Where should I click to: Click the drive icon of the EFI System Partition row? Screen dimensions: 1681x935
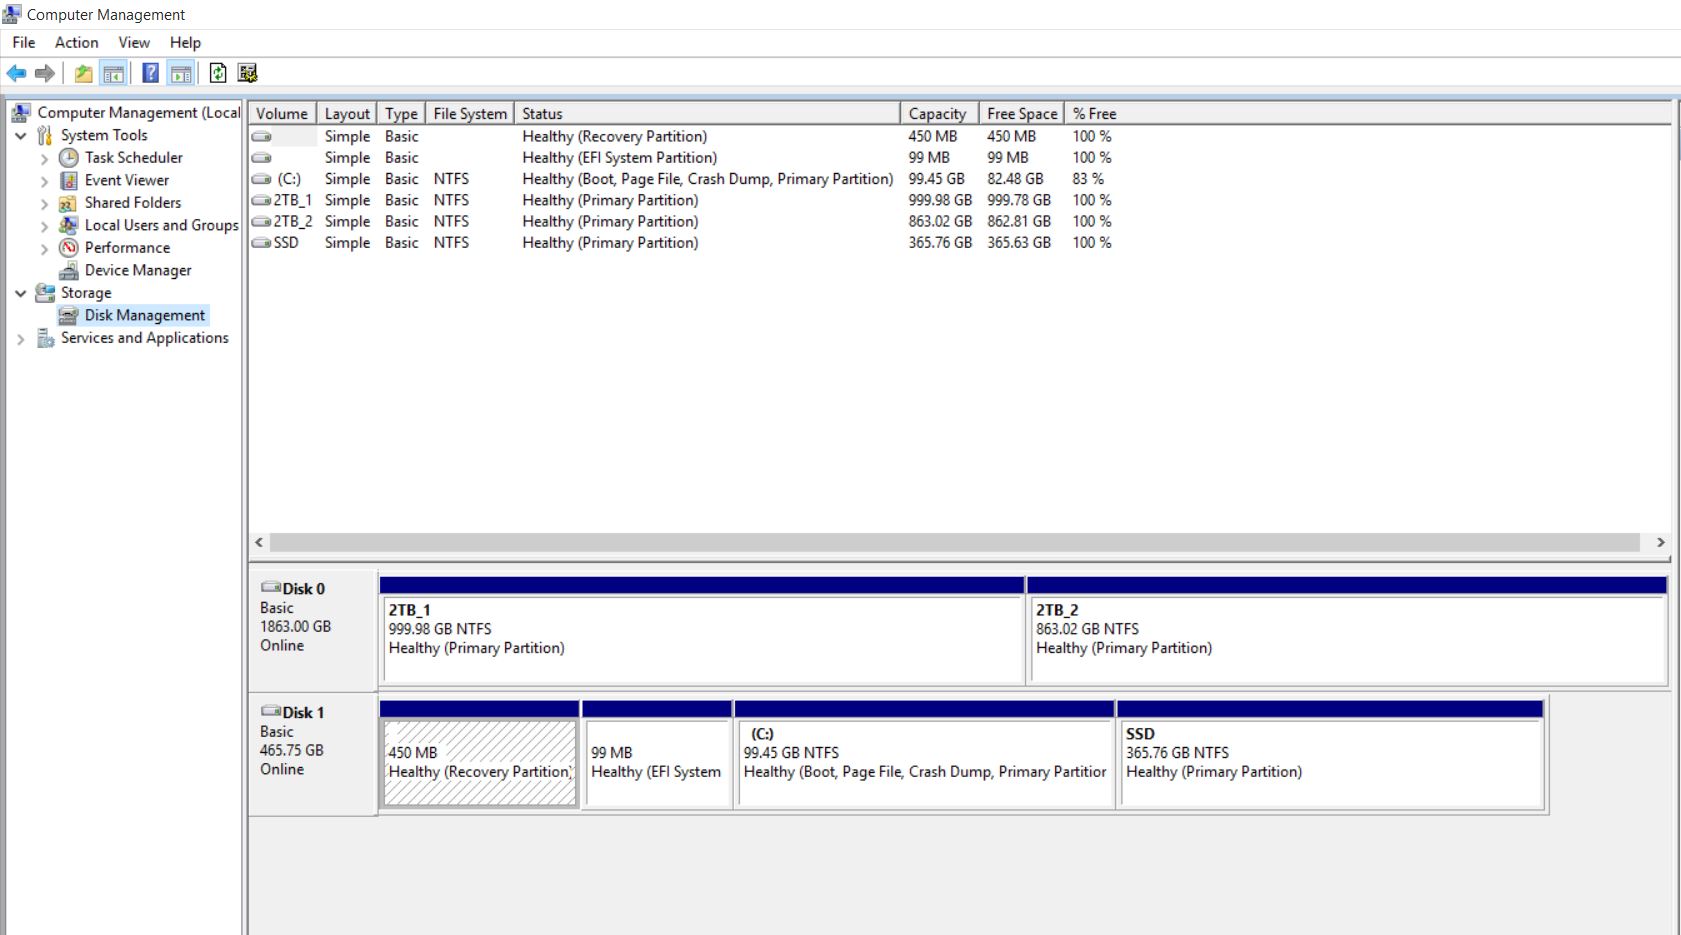pos(261,158)
